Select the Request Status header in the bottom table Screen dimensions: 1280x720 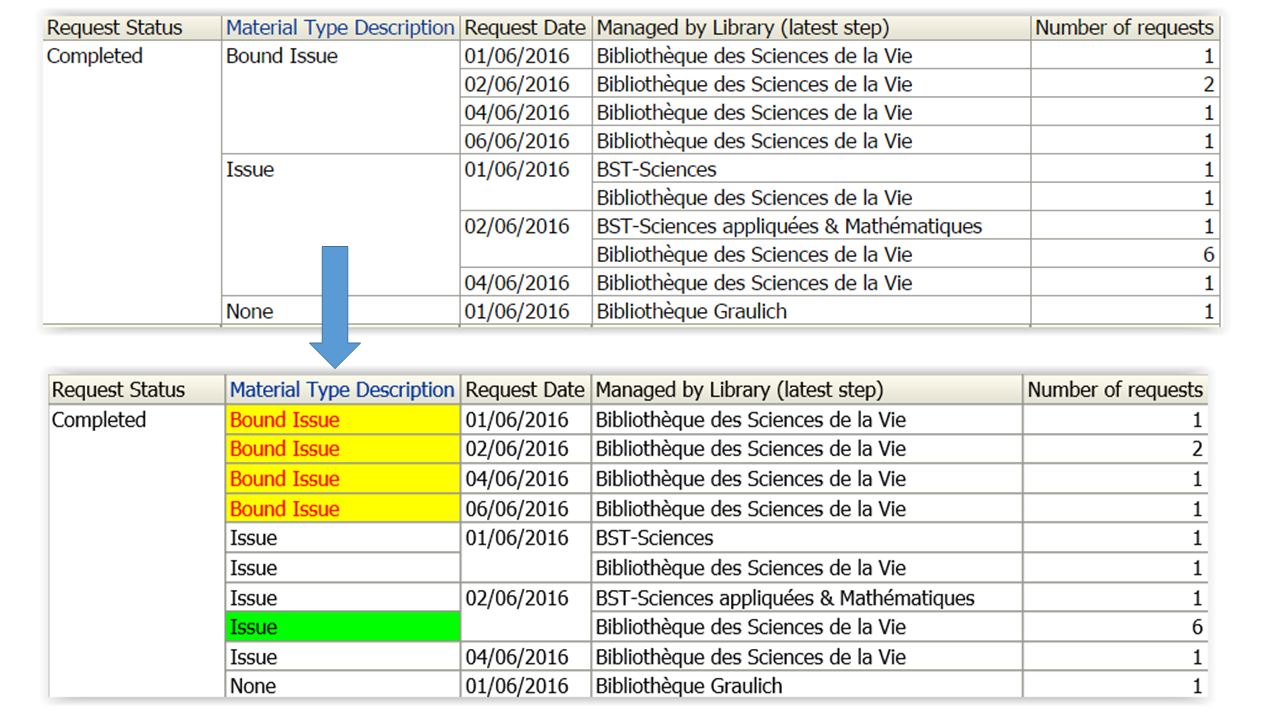(x=137, y=390)
